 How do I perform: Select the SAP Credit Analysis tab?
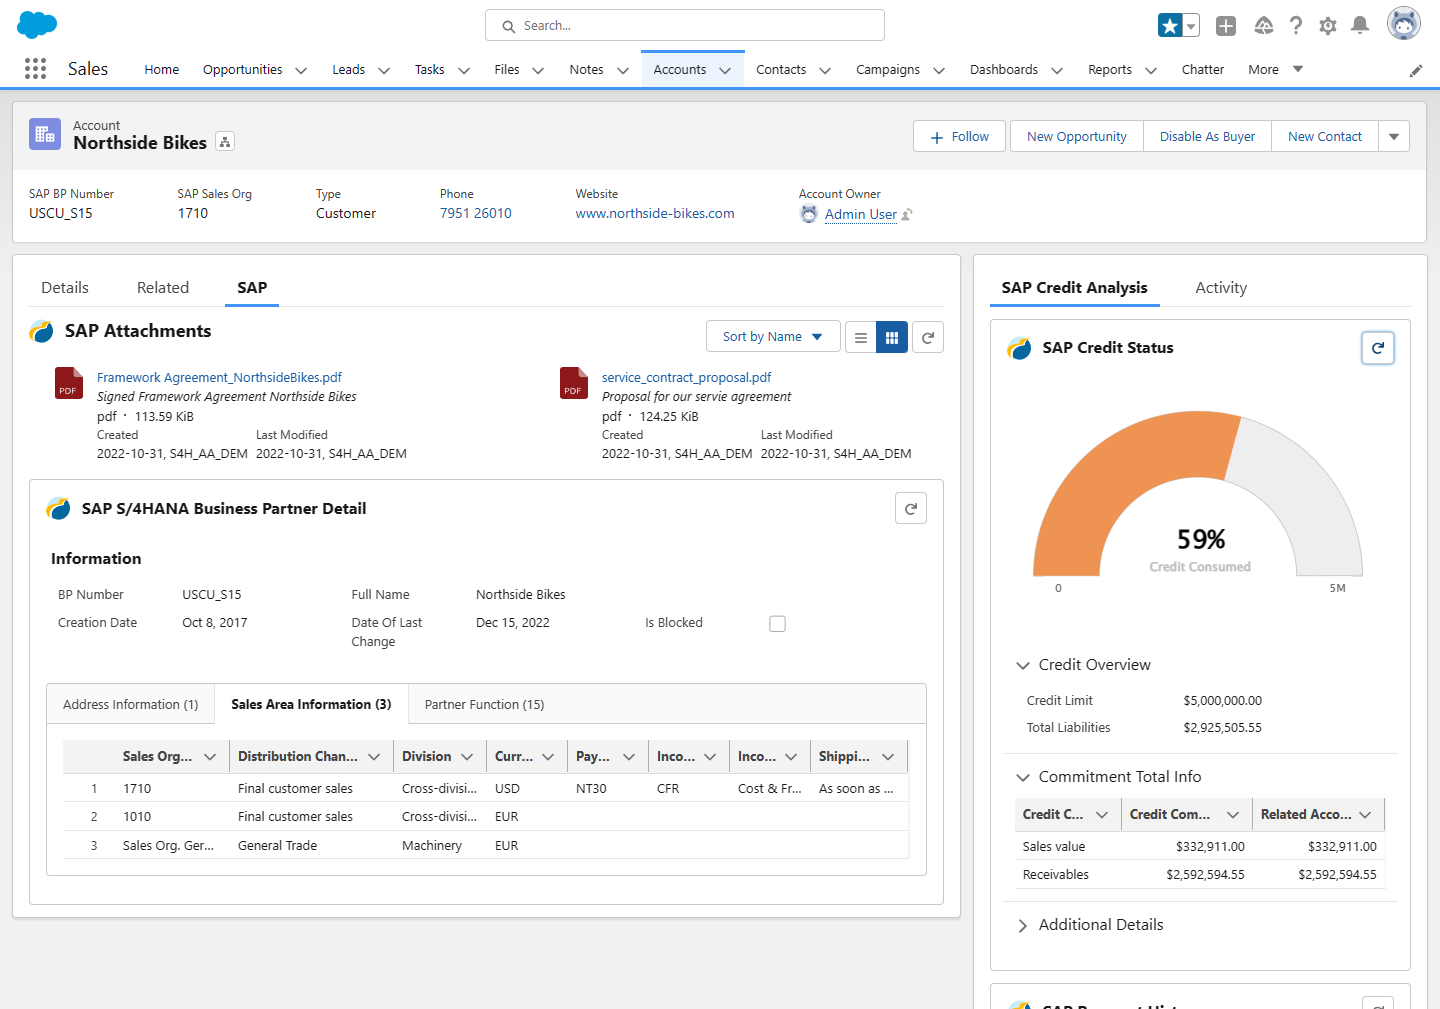(1075, 288)
